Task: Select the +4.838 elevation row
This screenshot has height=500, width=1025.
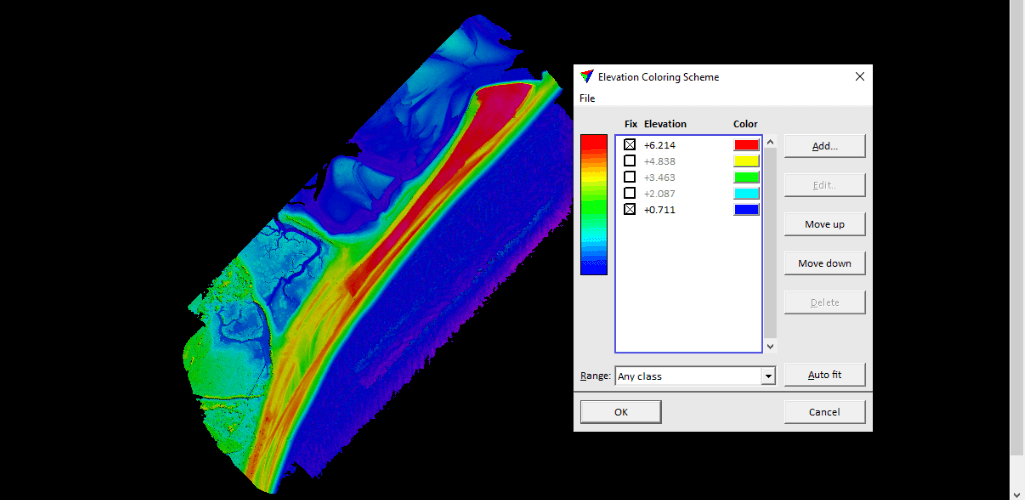Action: click(x=688, y=161)
